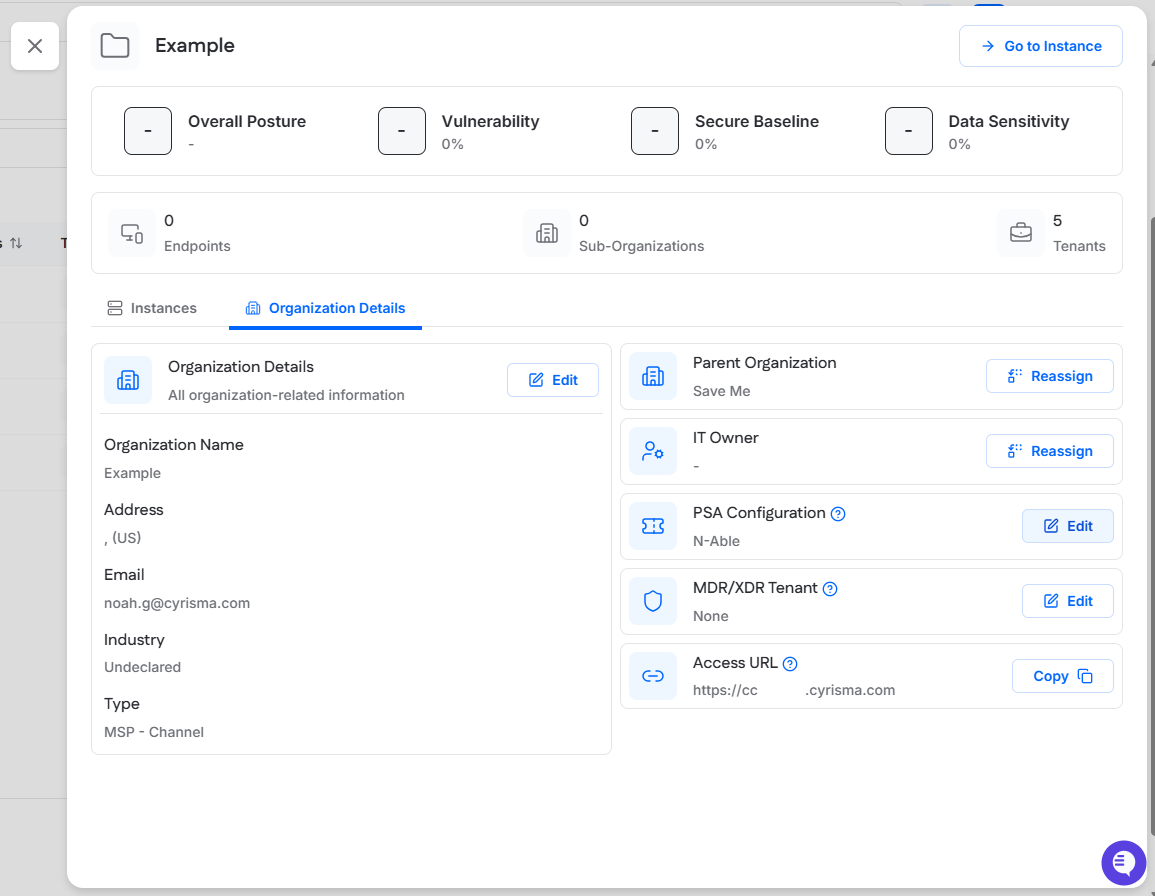
Task: Click the Example folder icon
Action: click(x=115, y=46)
